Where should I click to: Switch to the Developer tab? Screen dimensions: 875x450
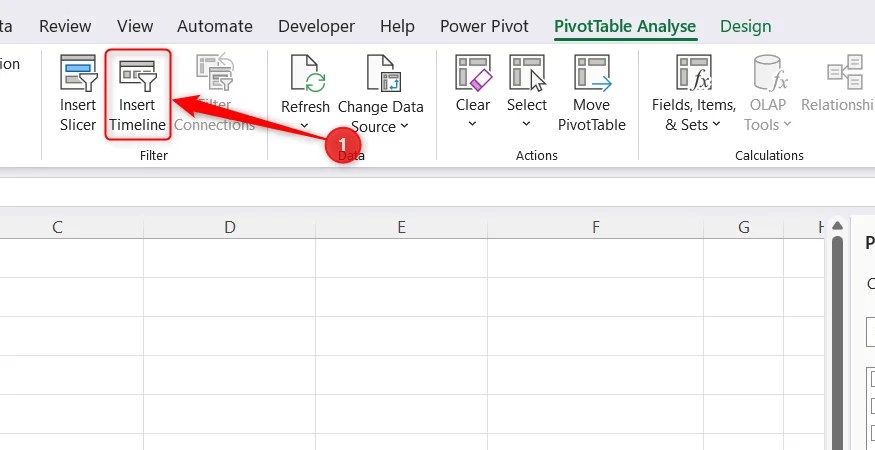(x=316, y=26)
